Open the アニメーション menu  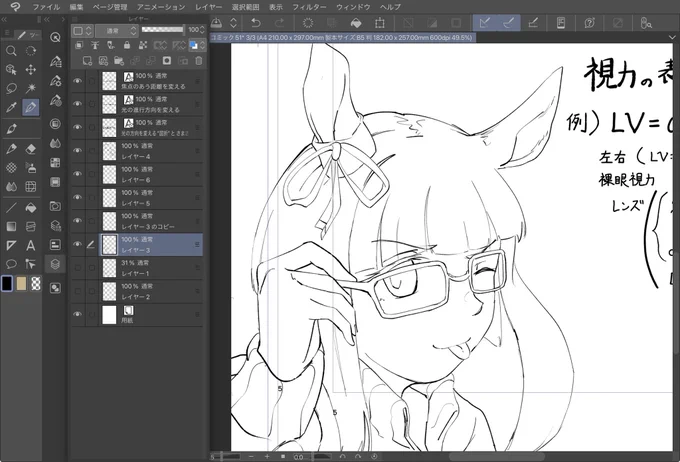(x=161, y=7)
